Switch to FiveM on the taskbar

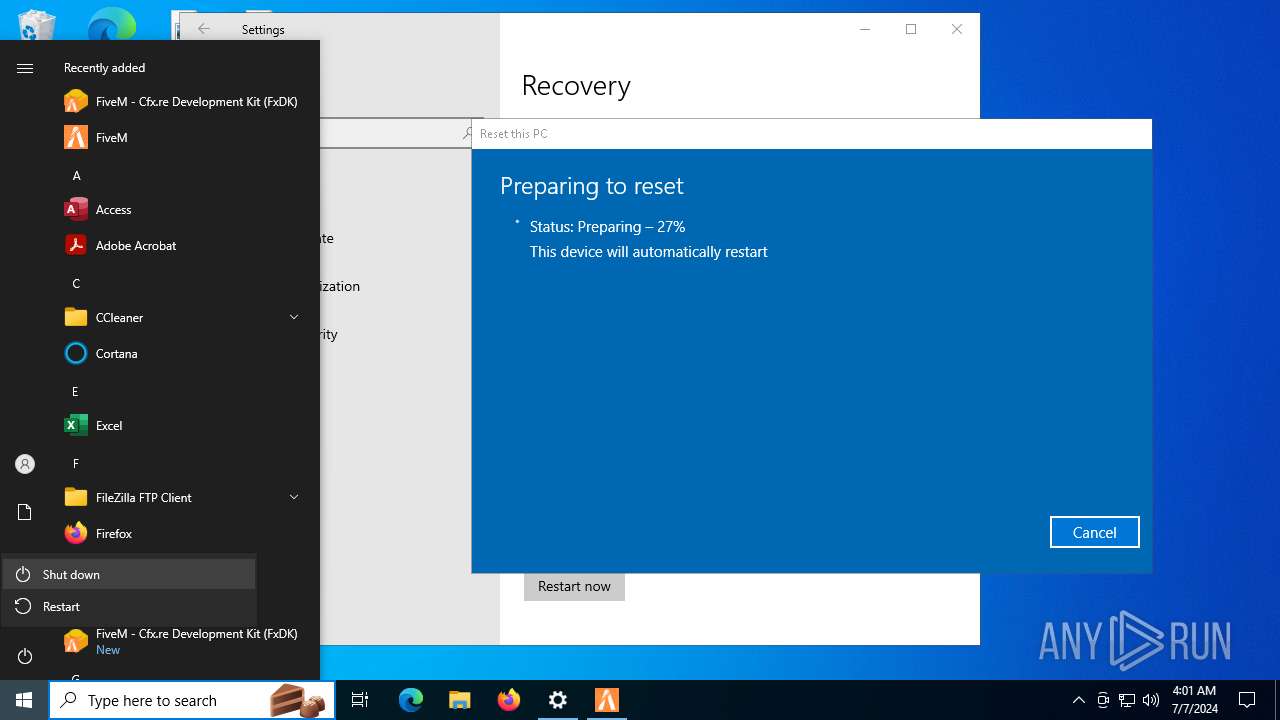[x=607, y=700]
